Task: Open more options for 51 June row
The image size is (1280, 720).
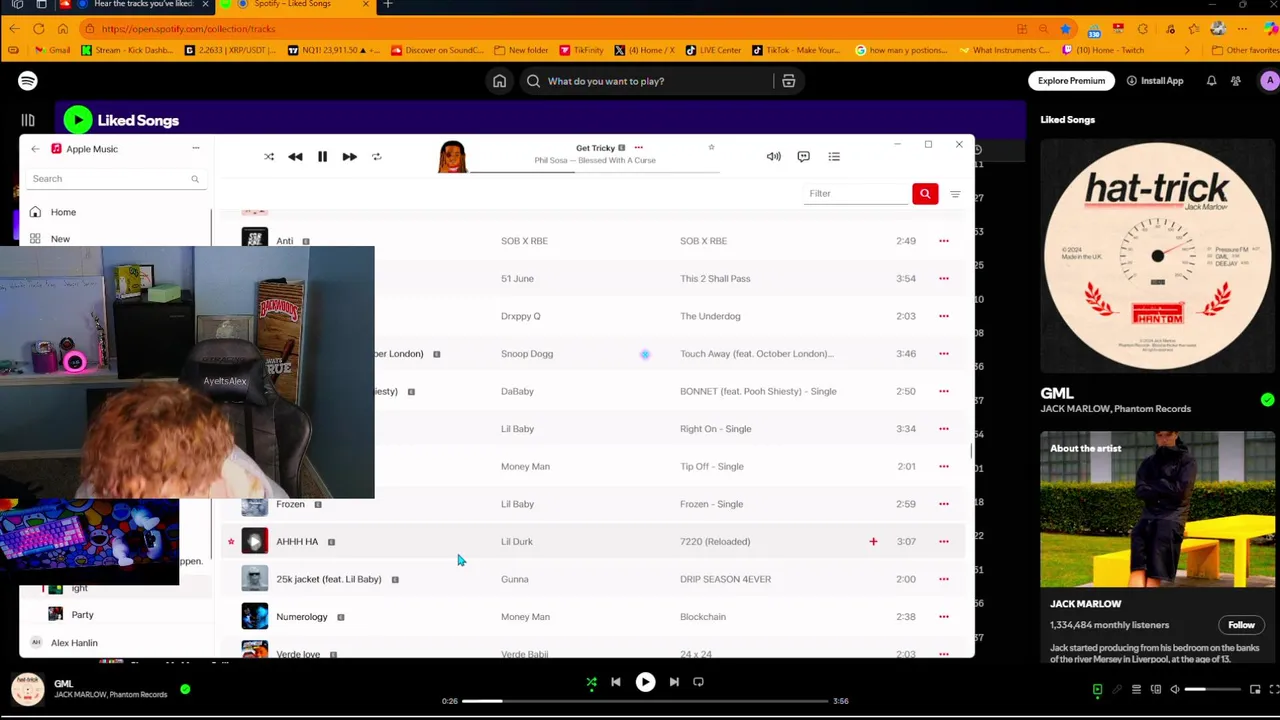Action: pos(944,278)
